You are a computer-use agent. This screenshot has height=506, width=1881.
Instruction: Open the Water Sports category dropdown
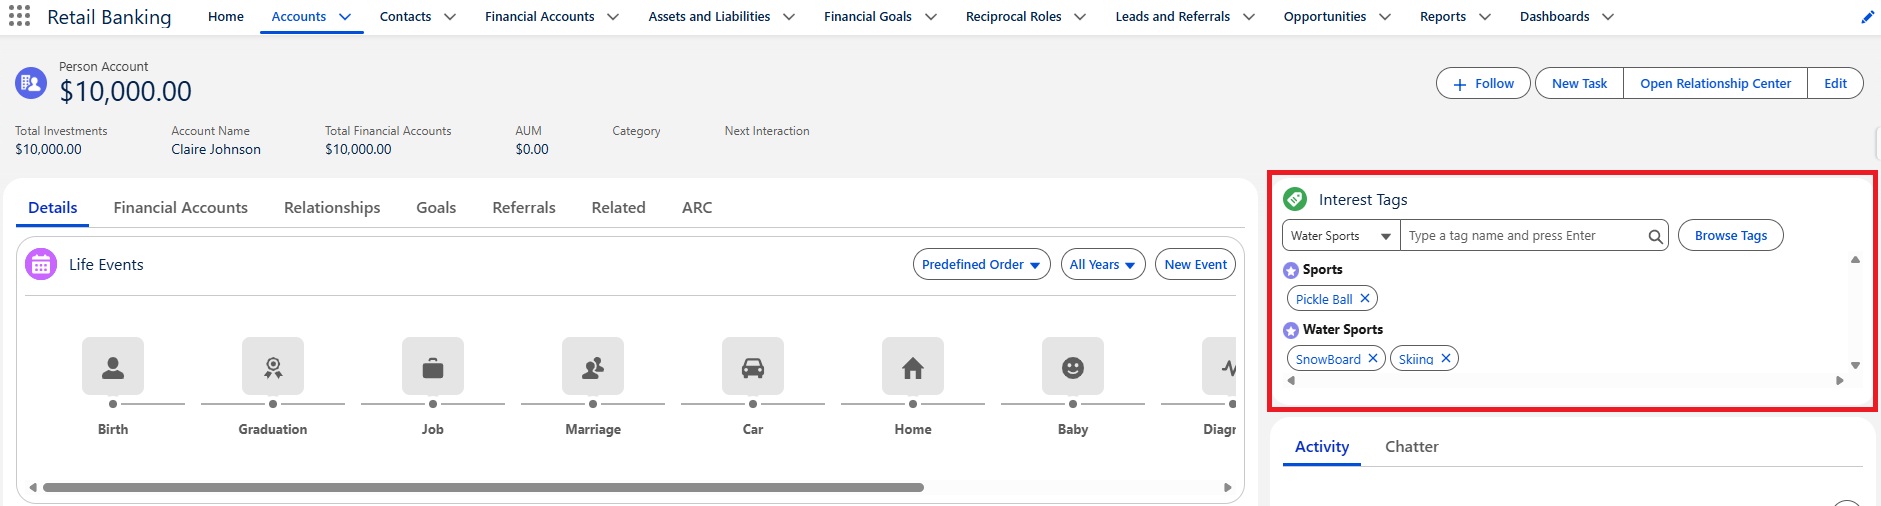coord(1341,236)
